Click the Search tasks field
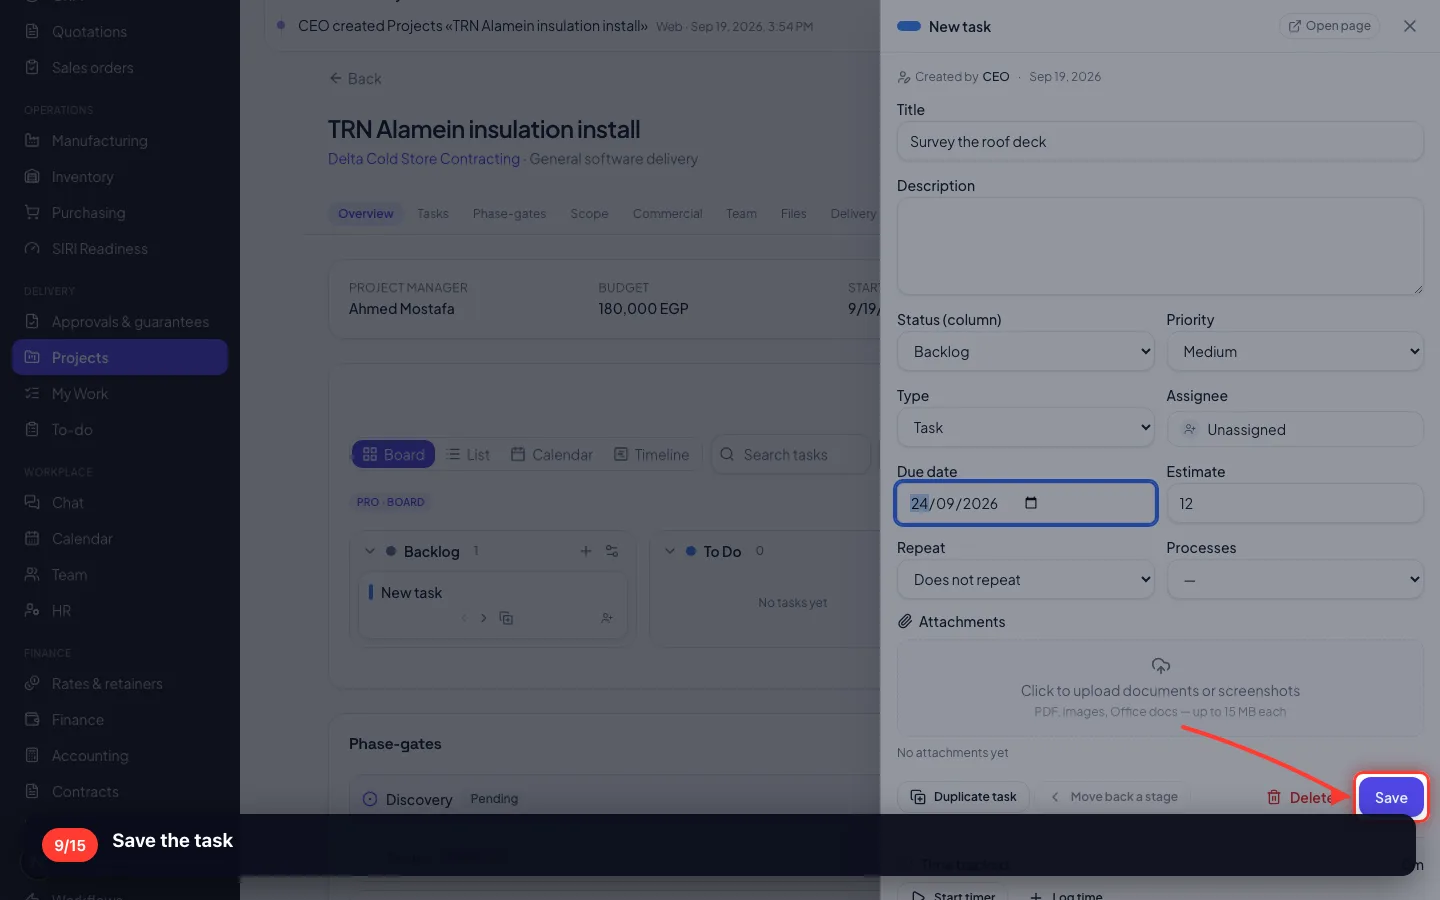Viewport: 1440px width, 900px height. click(791, 454)
